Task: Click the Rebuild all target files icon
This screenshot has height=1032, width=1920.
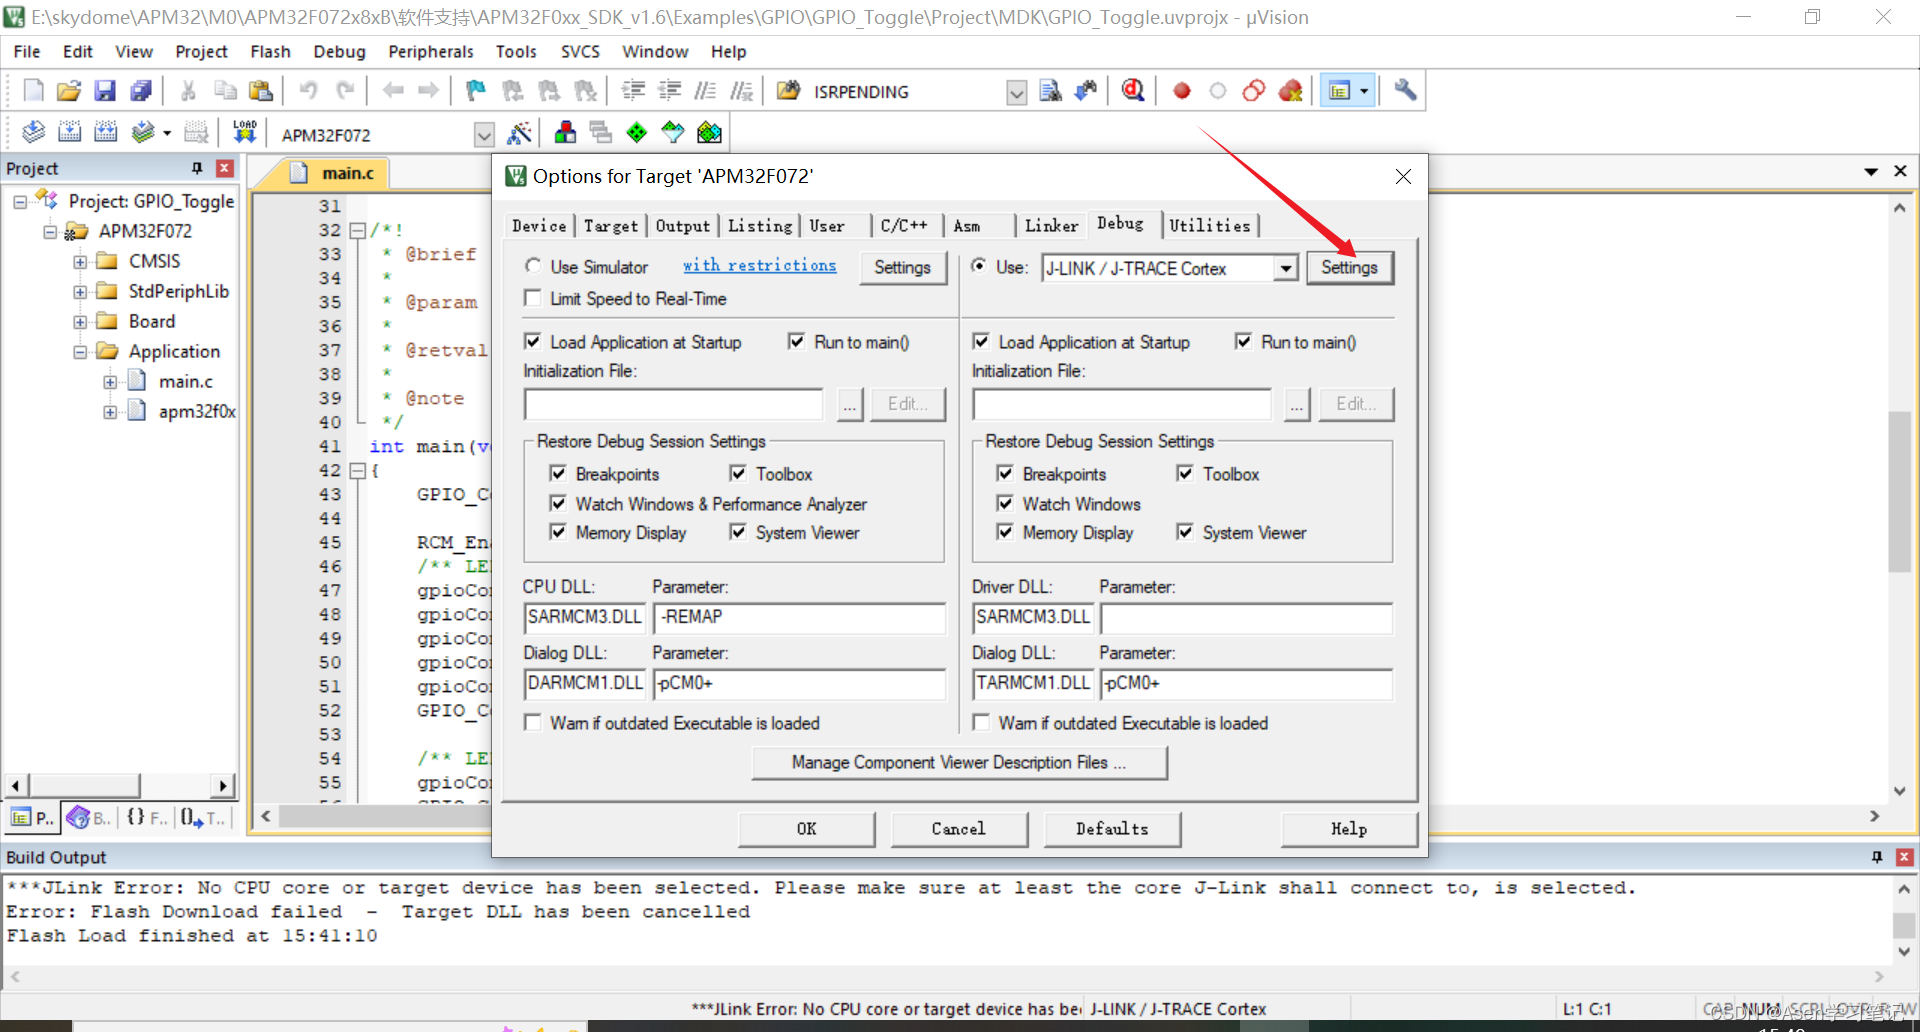Action: click(105, 132)
